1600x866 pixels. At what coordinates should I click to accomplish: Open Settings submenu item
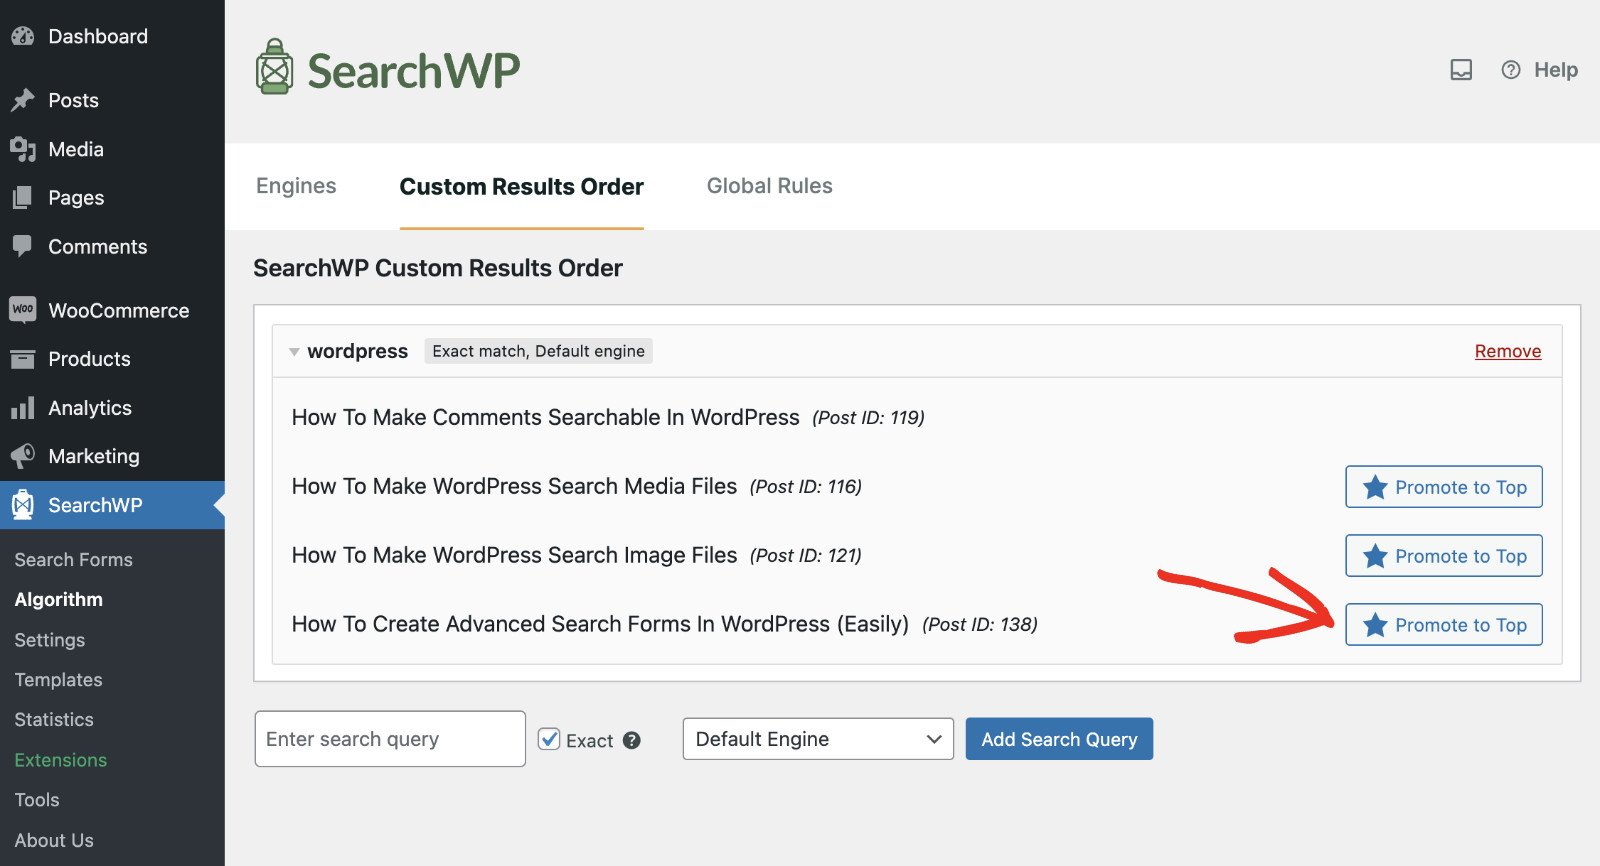point(50,640)
